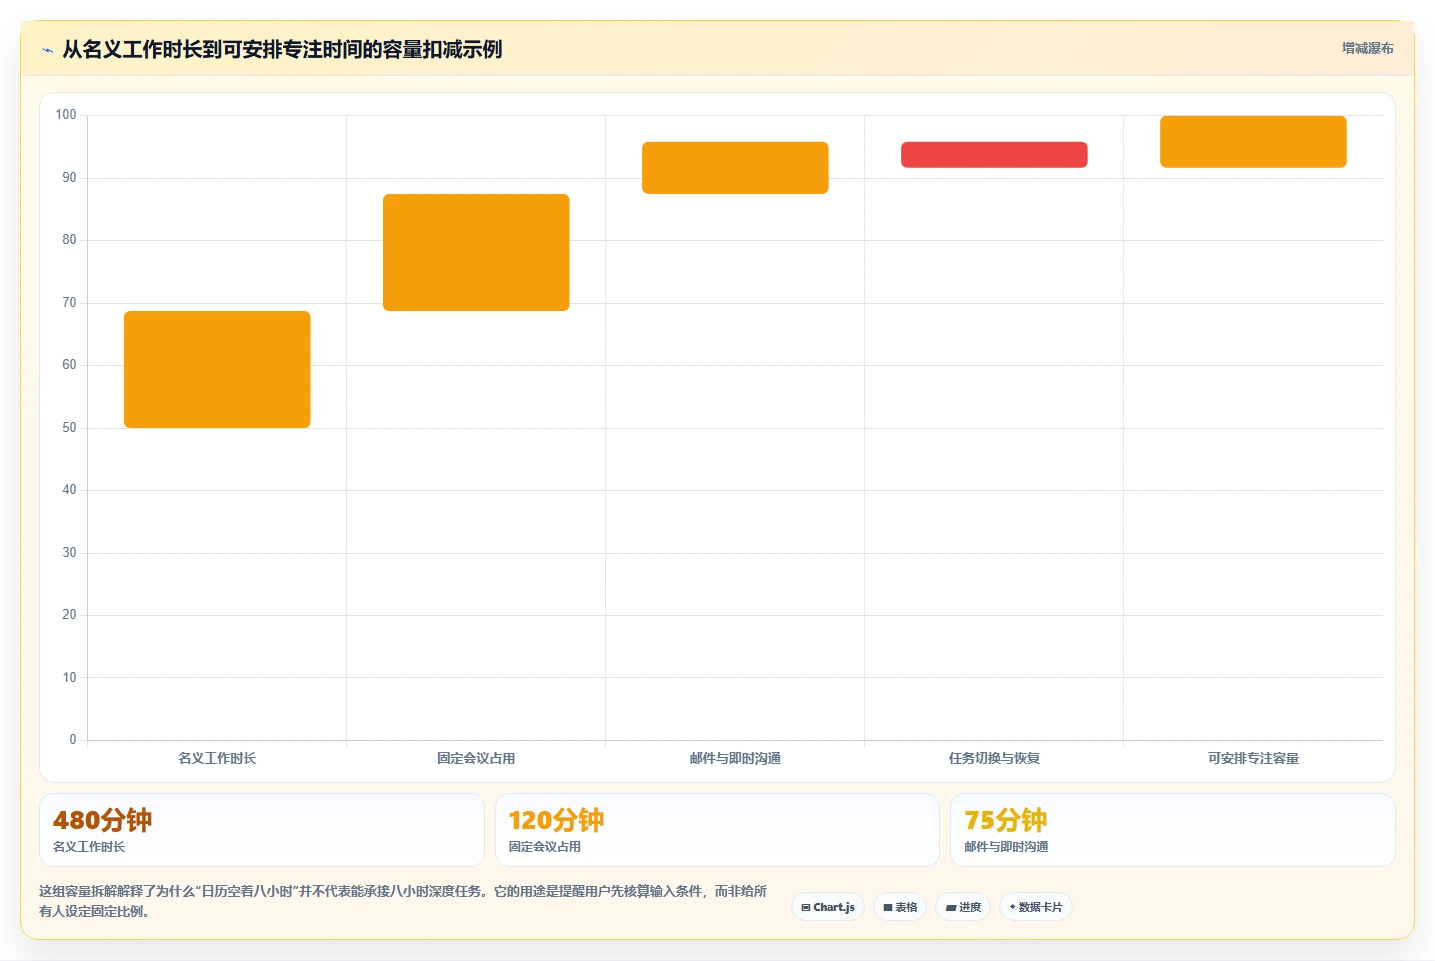Select the 进度 chip
1435x961 pixels.
(963, 907)
